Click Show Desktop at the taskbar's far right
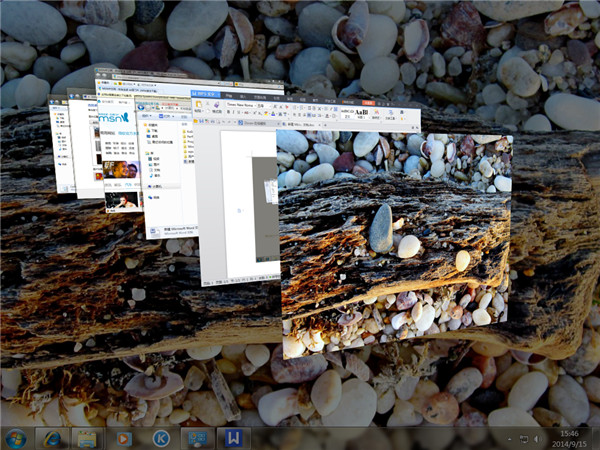Image resolution: width=600 pixels, height=450 pixels. [596, 438]
